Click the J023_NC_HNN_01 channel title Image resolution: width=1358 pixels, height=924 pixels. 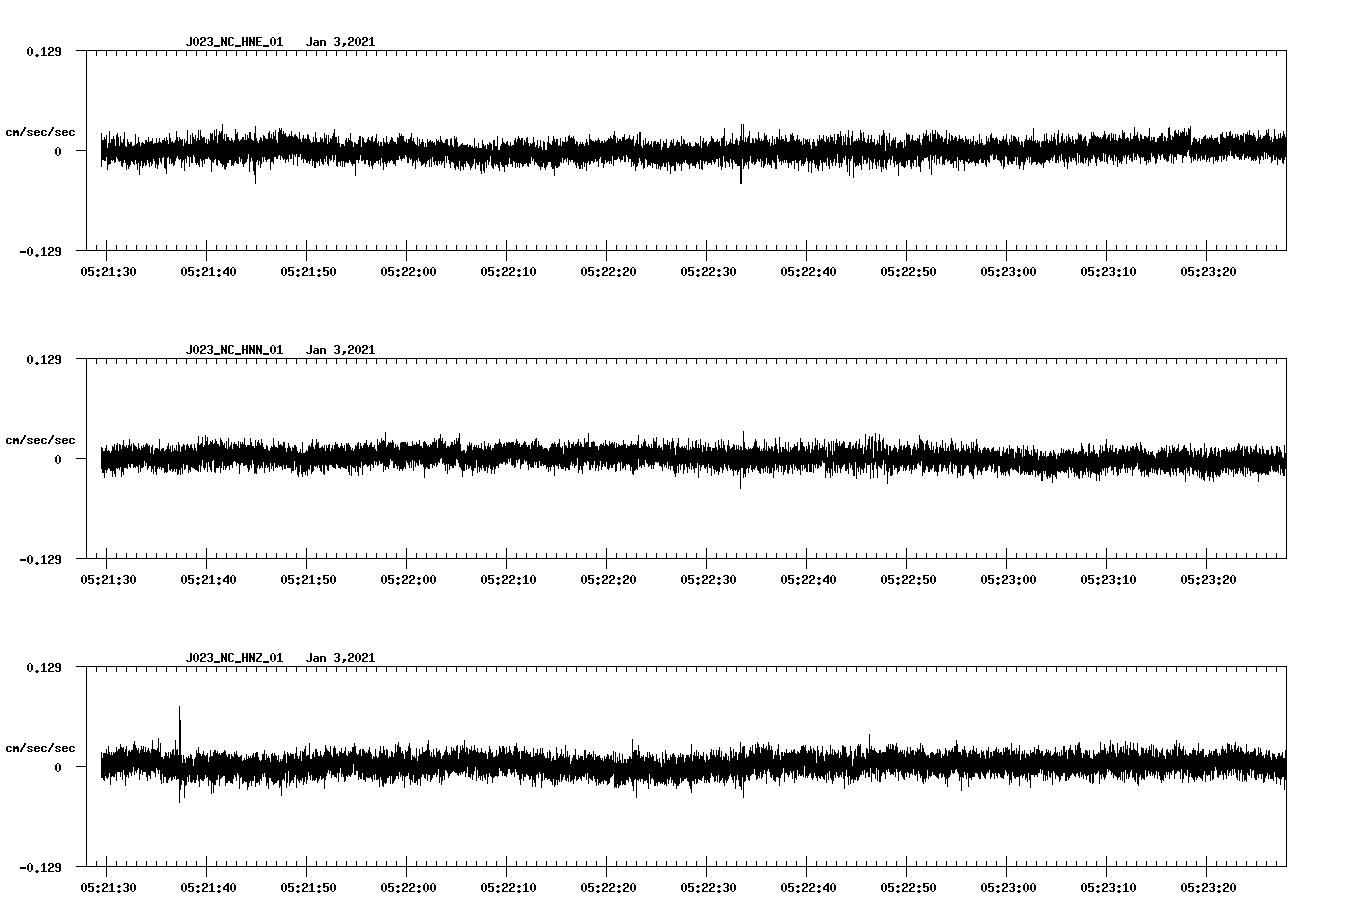[233, 349]
